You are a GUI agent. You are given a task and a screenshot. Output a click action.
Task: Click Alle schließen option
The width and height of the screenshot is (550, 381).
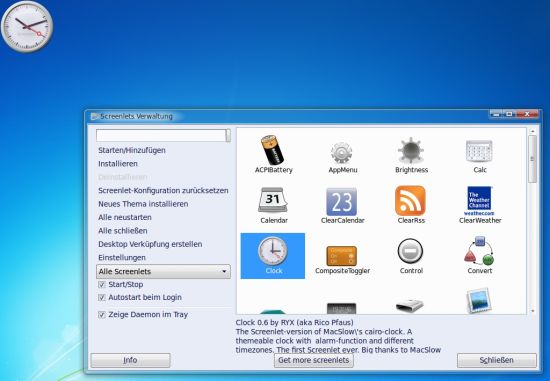click(x=123, y=230)
